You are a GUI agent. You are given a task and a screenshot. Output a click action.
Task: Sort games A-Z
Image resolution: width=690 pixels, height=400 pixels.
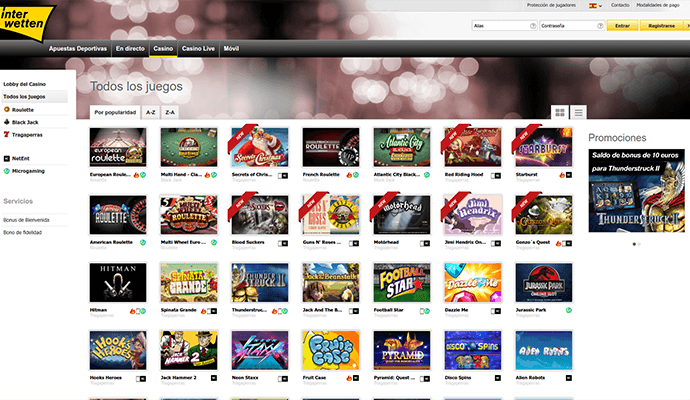pyautogui.click(x=150, y=113)
